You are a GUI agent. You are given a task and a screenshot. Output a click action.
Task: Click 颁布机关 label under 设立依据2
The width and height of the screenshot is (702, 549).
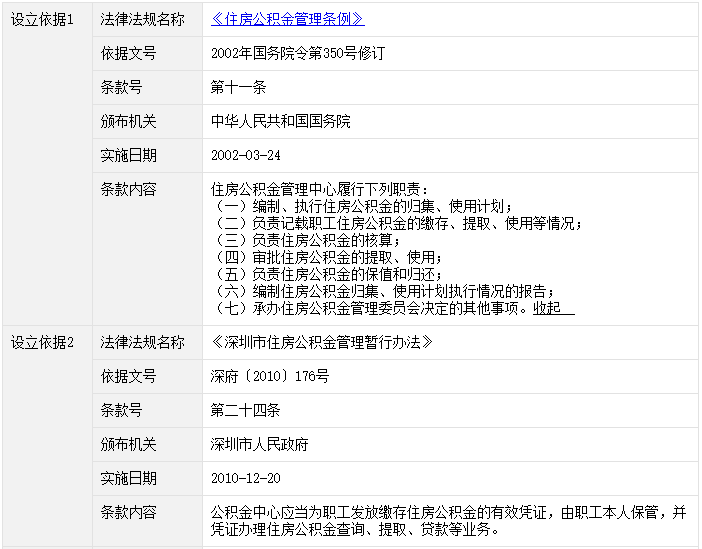click(128, 444)
